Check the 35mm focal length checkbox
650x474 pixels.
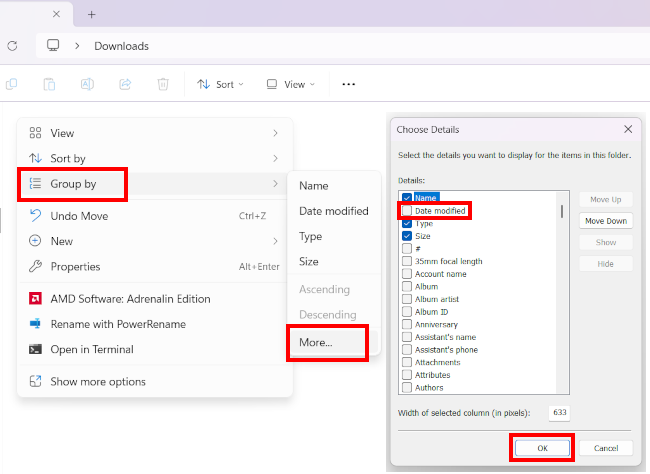point(407,261)
